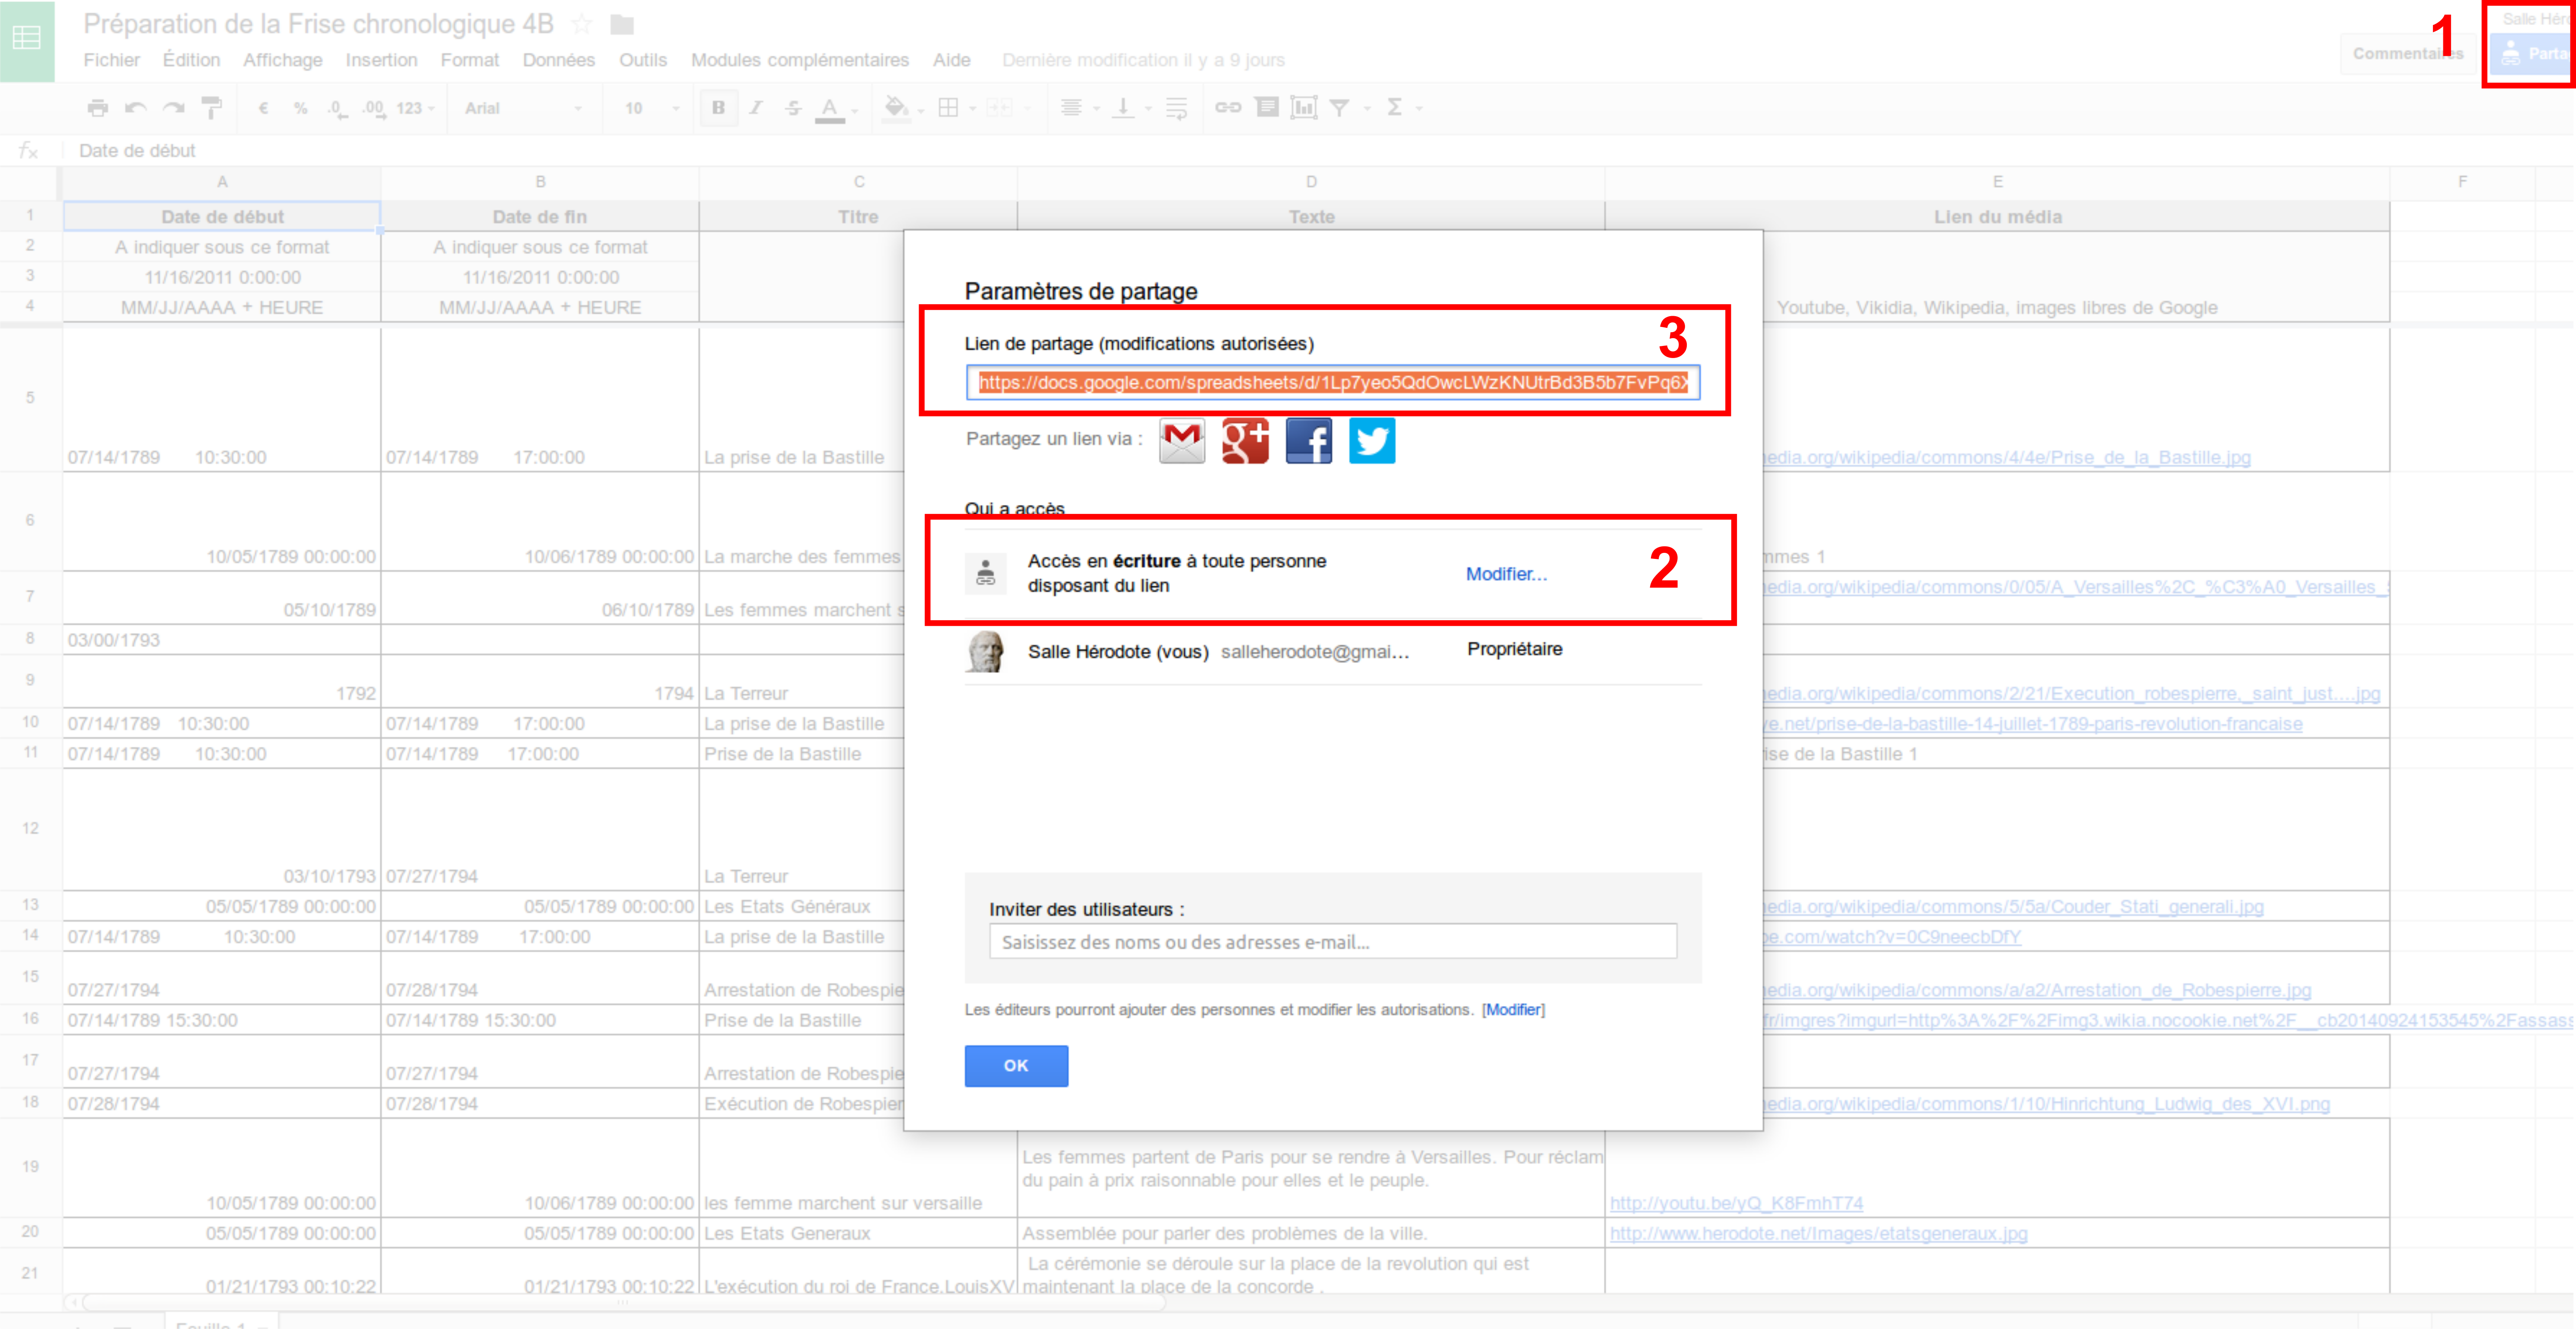Expand the fill color dropdown arrow
2576x1329 pixels.
click(921, 110)
